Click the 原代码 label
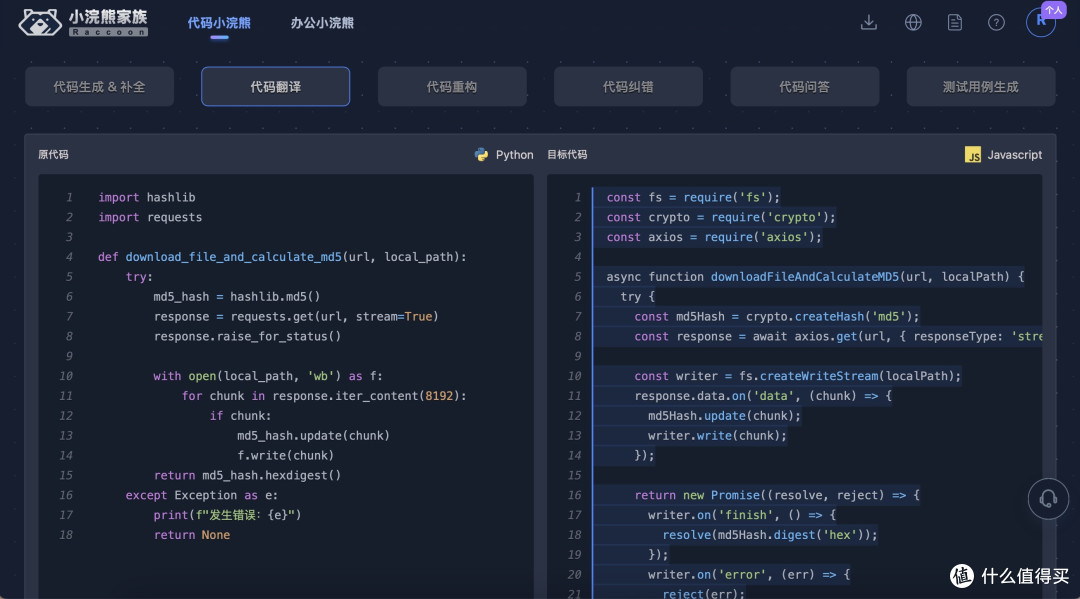The image size is (1080, 599). click(53, 155)
